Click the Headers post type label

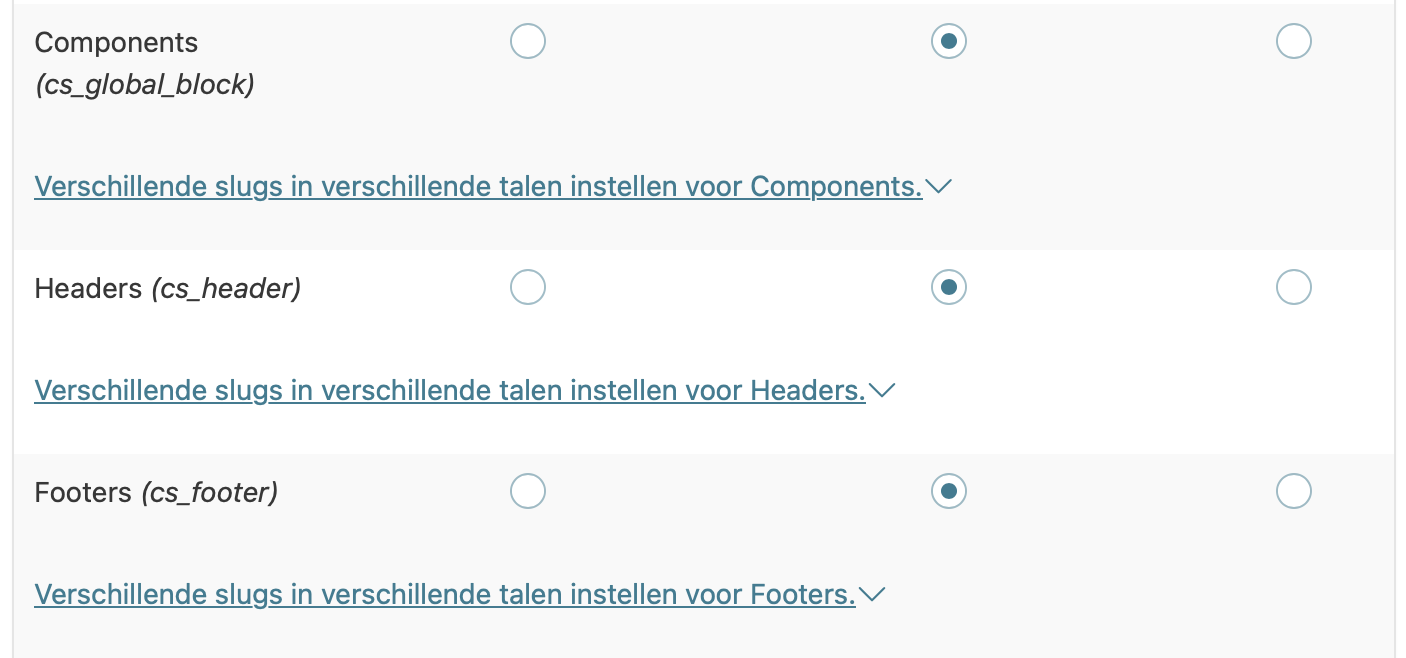click(x=88, y=289)
